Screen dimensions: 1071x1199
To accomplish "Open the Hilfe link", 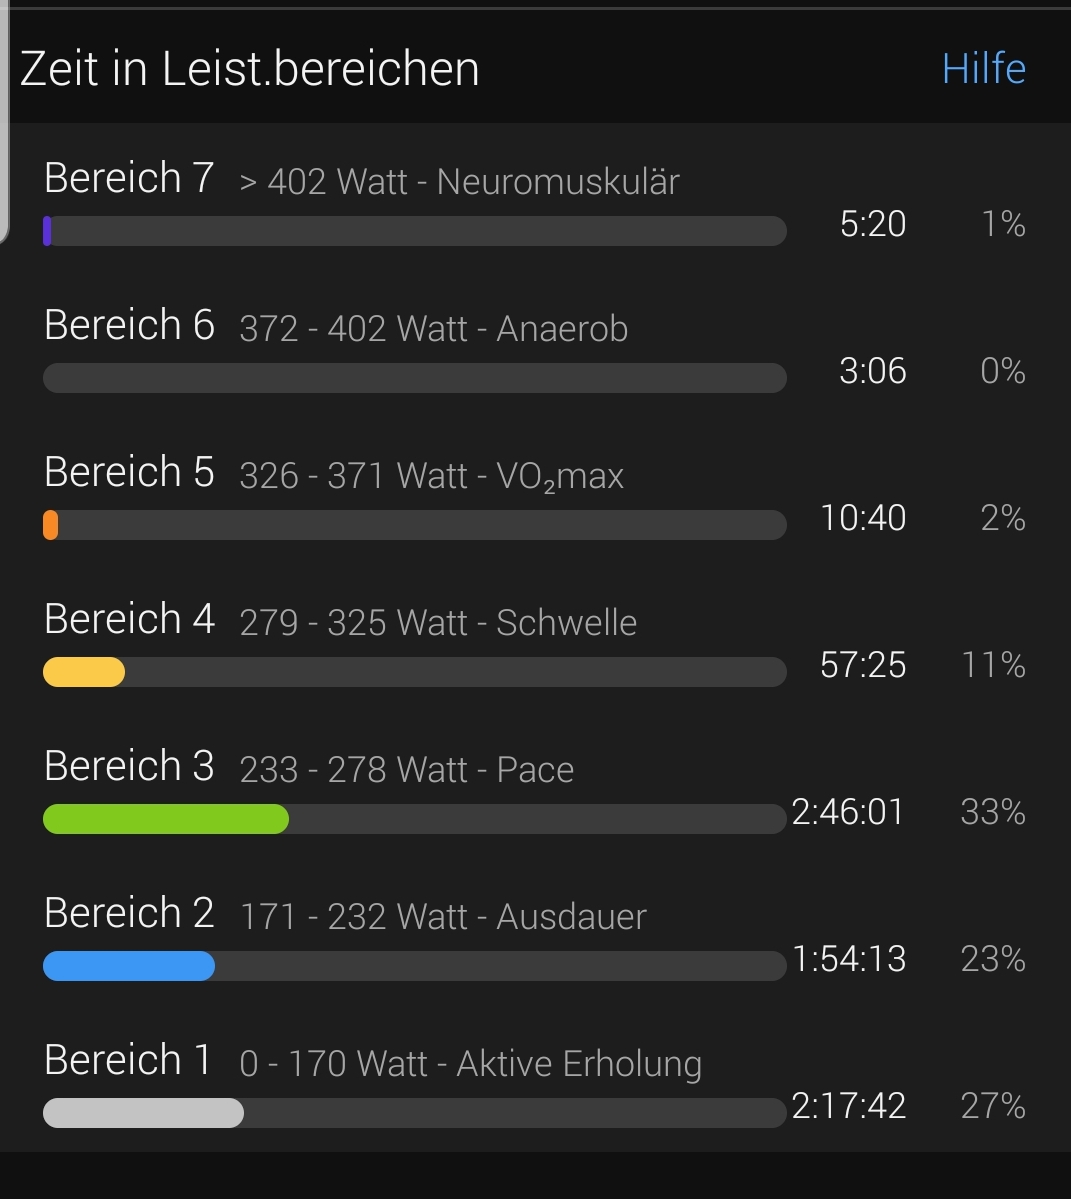I will click(x=983, y=69).
